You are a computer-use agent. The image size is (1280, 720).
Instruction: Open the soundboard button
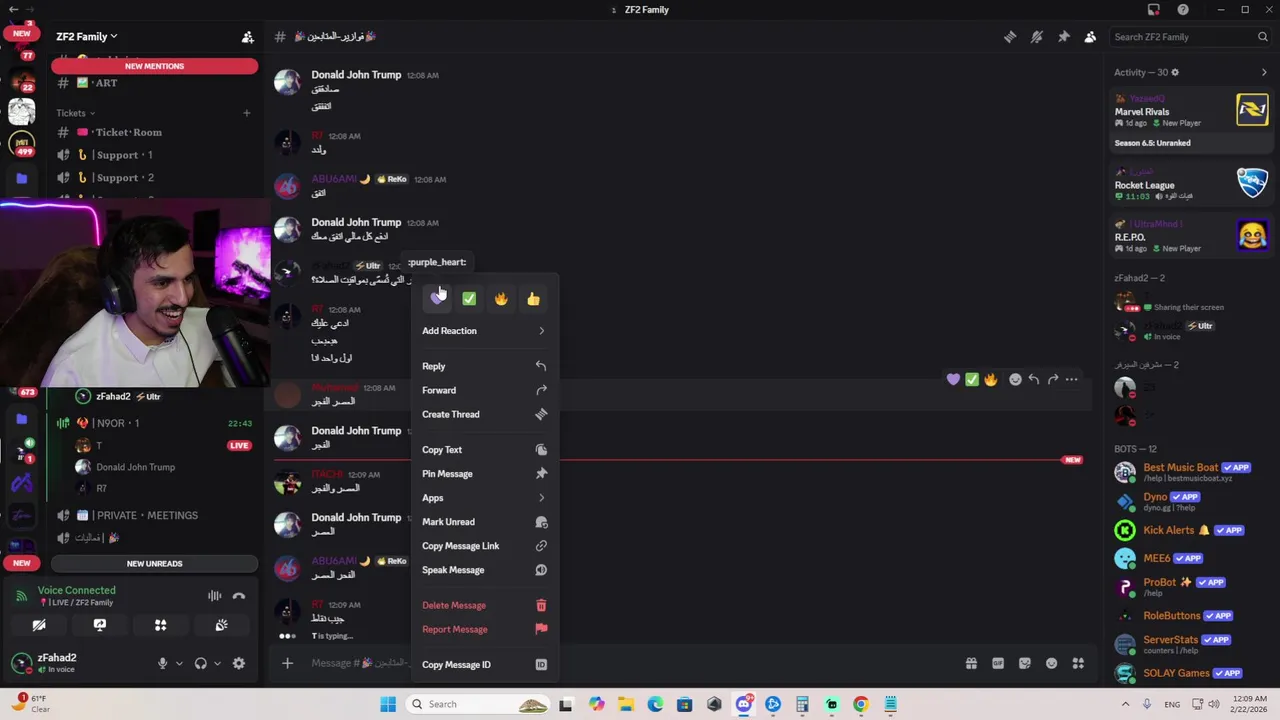pyautogui.click(x=221, y=625)
